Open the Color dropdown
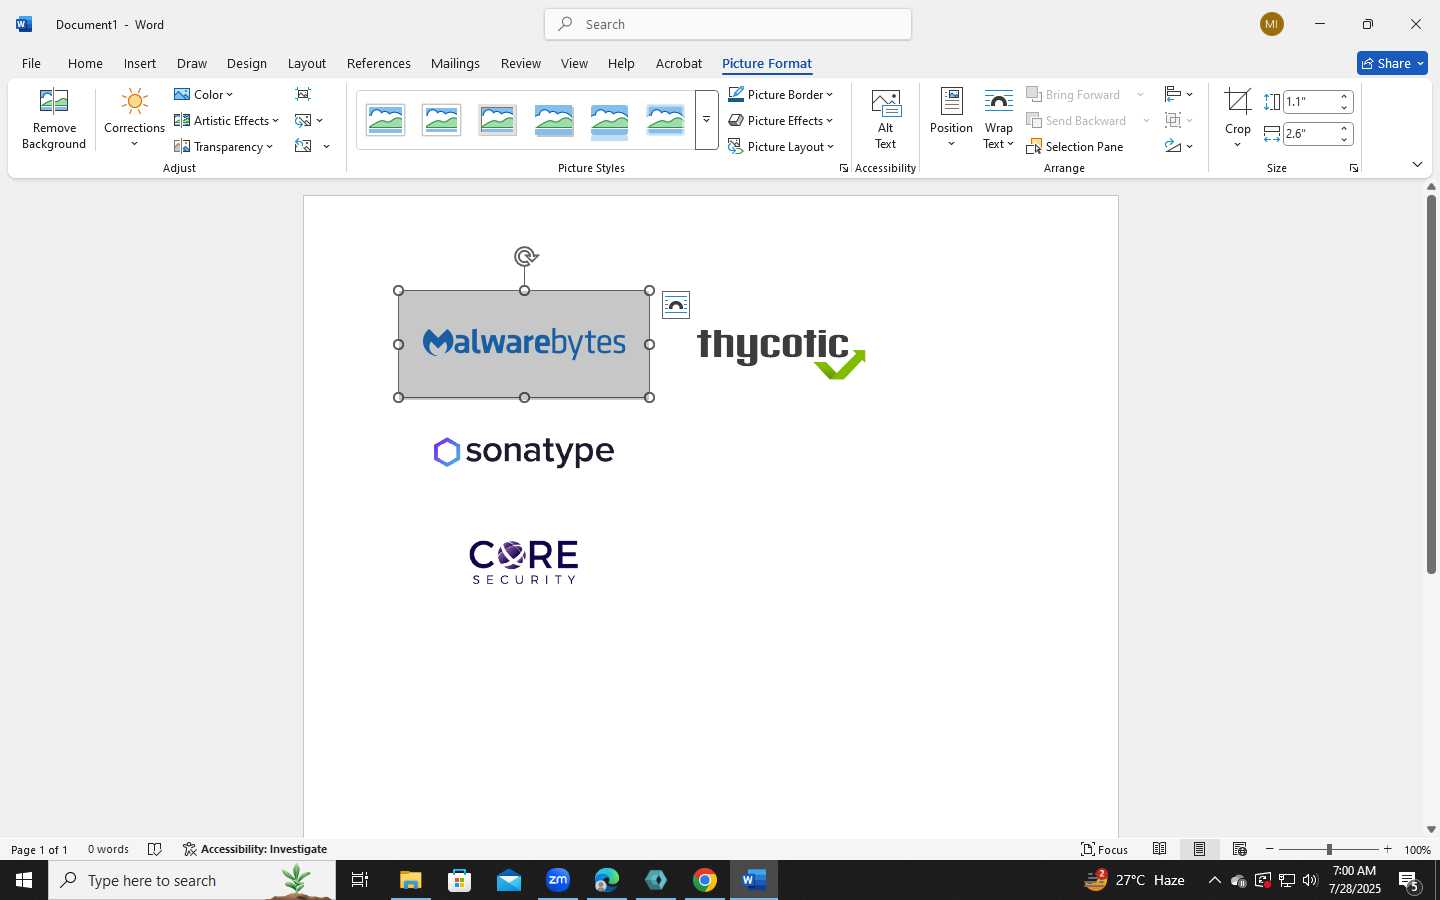The width and height of the screenshot is (1440, 900). 203,94
